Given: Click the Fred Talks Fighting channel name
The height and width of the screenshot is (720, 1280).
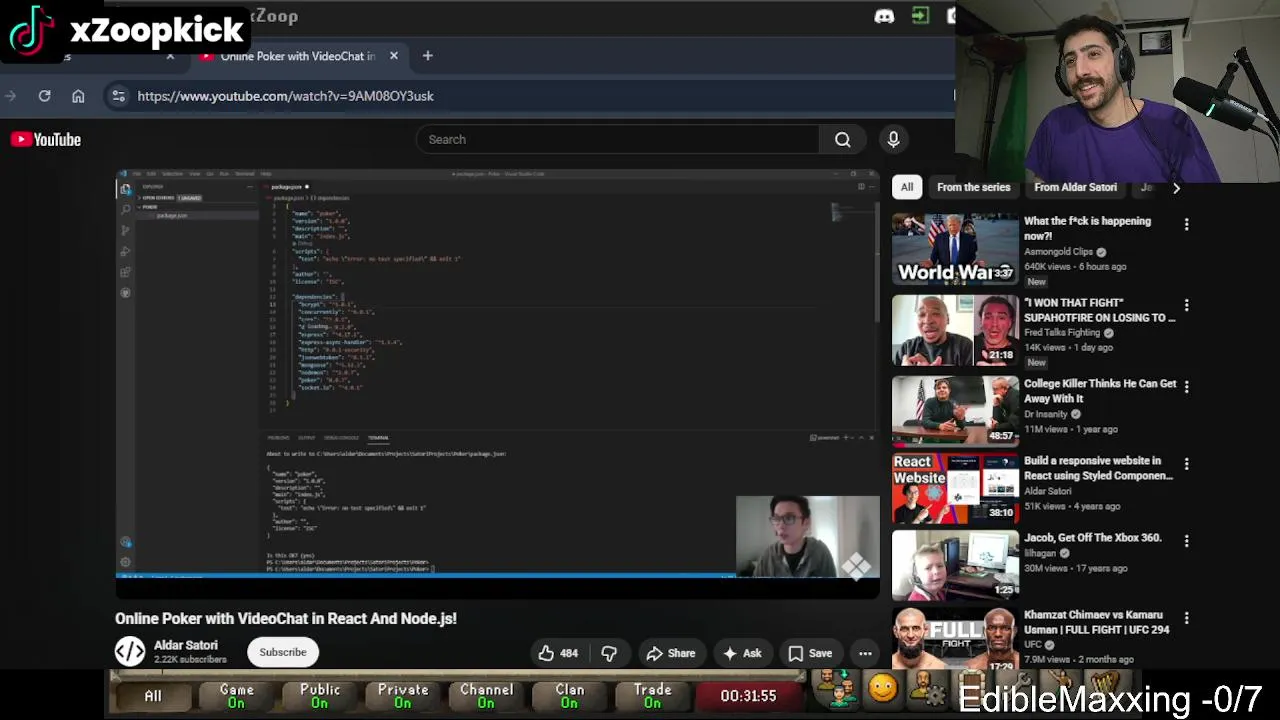Looking at the screenshot, I should point(1062,332).
